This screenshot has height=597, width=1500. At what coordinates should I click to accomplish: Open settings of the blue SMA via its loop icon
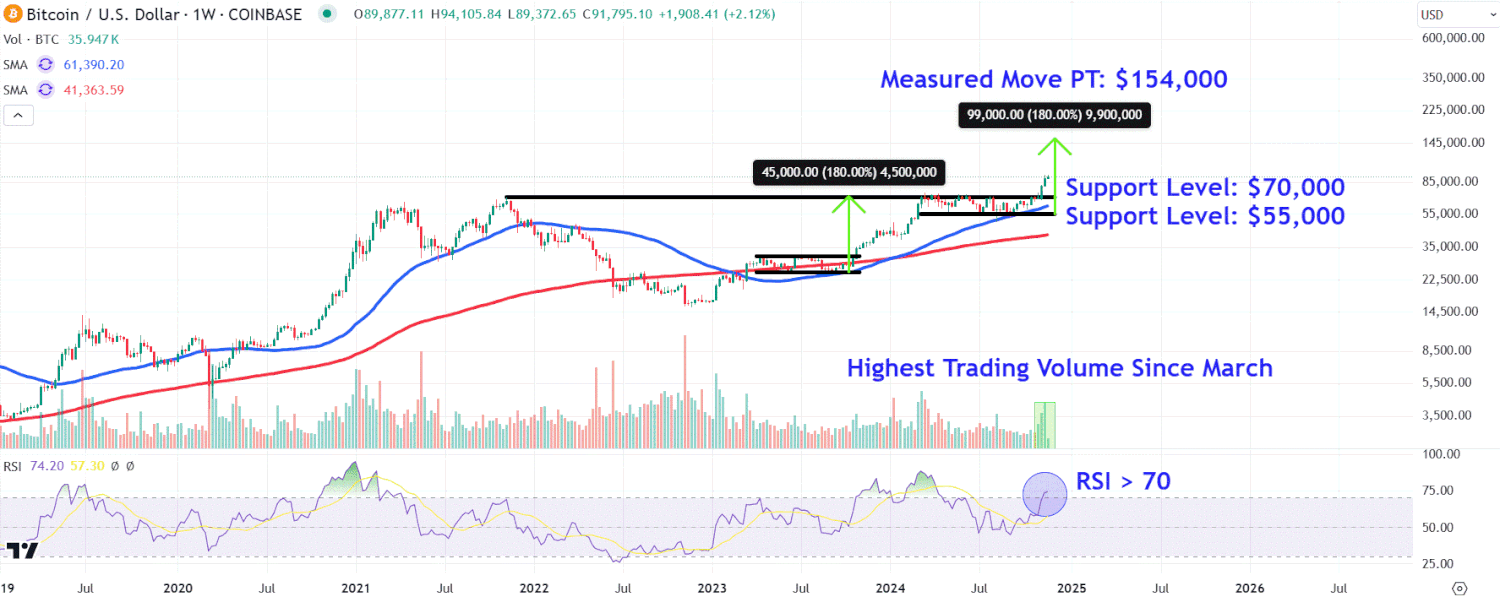(x=43, y=63)
